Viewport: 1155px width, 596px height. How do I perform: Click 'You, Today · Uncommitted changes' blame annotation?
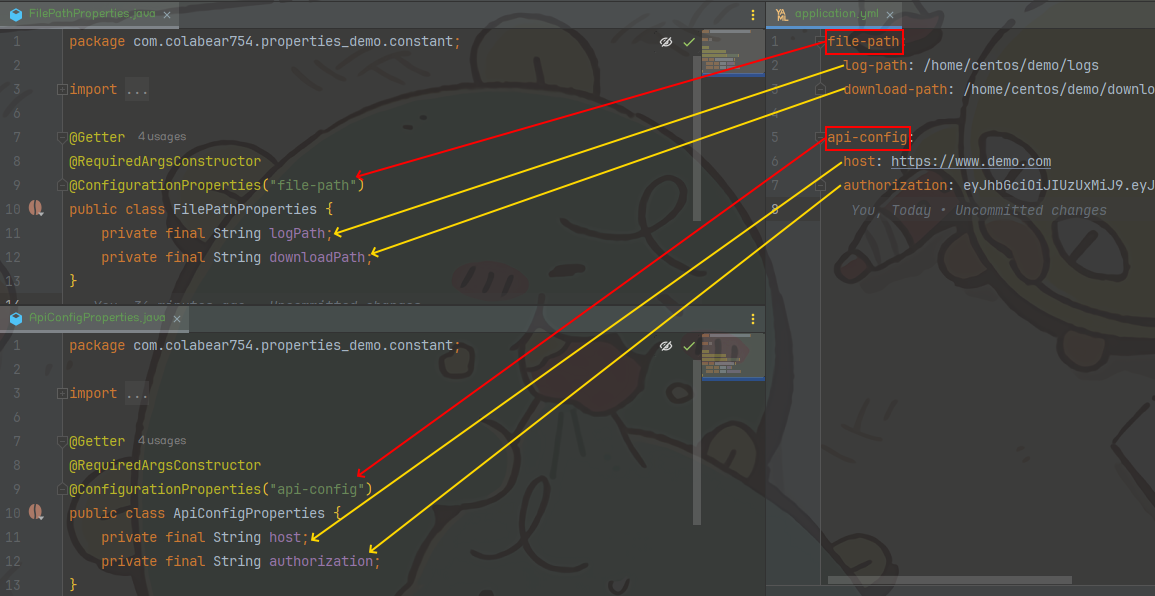(979, 211)
